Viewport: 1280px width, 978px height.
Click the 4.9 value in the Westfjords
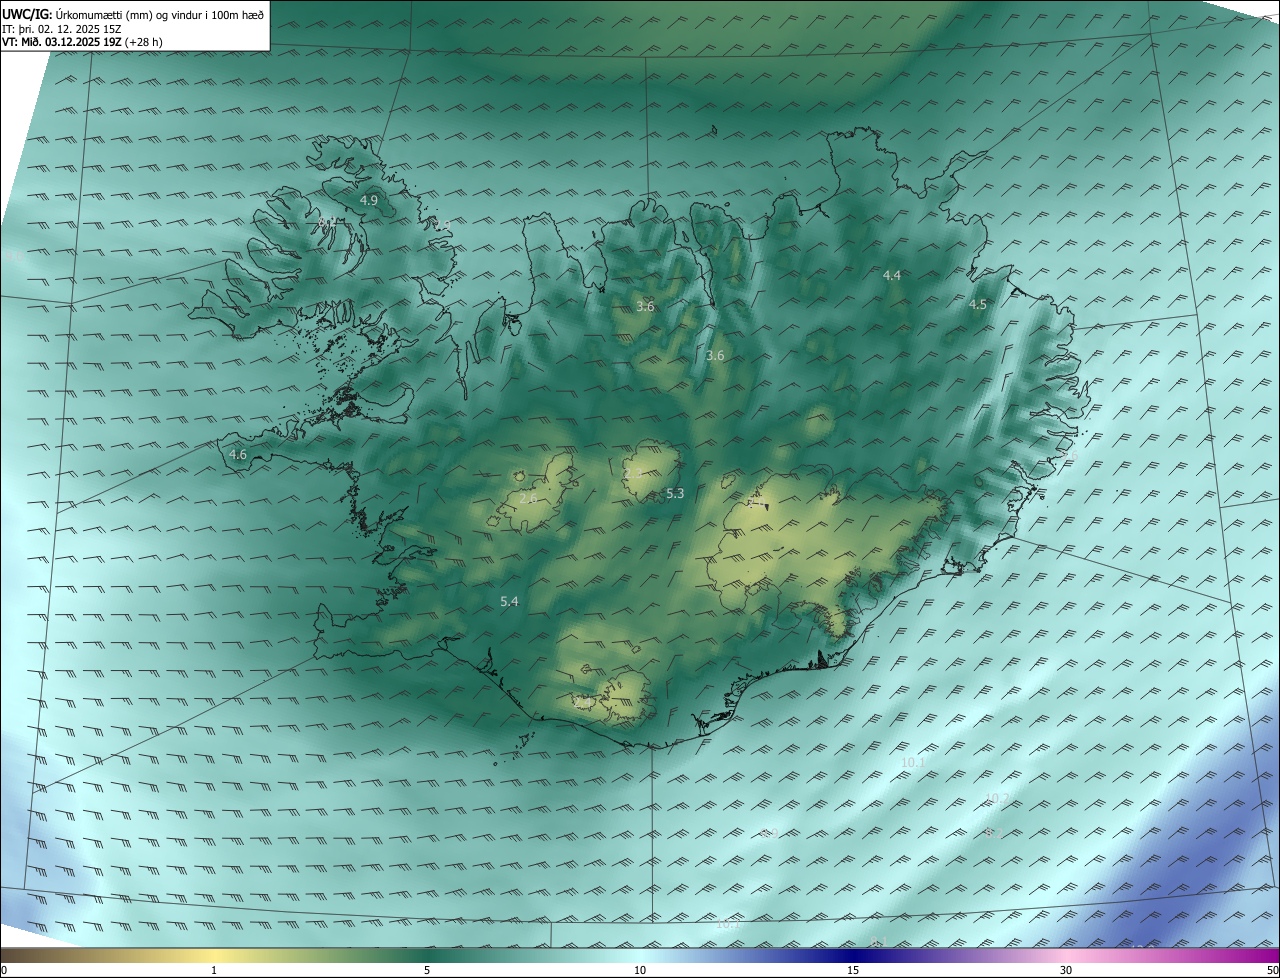(x=369, y=201)
